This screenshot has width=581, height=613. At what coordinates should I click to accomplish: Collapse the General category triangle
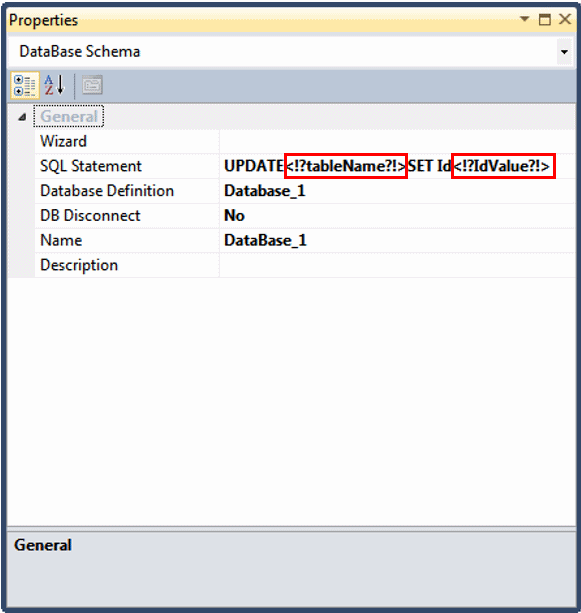[22, 117]
